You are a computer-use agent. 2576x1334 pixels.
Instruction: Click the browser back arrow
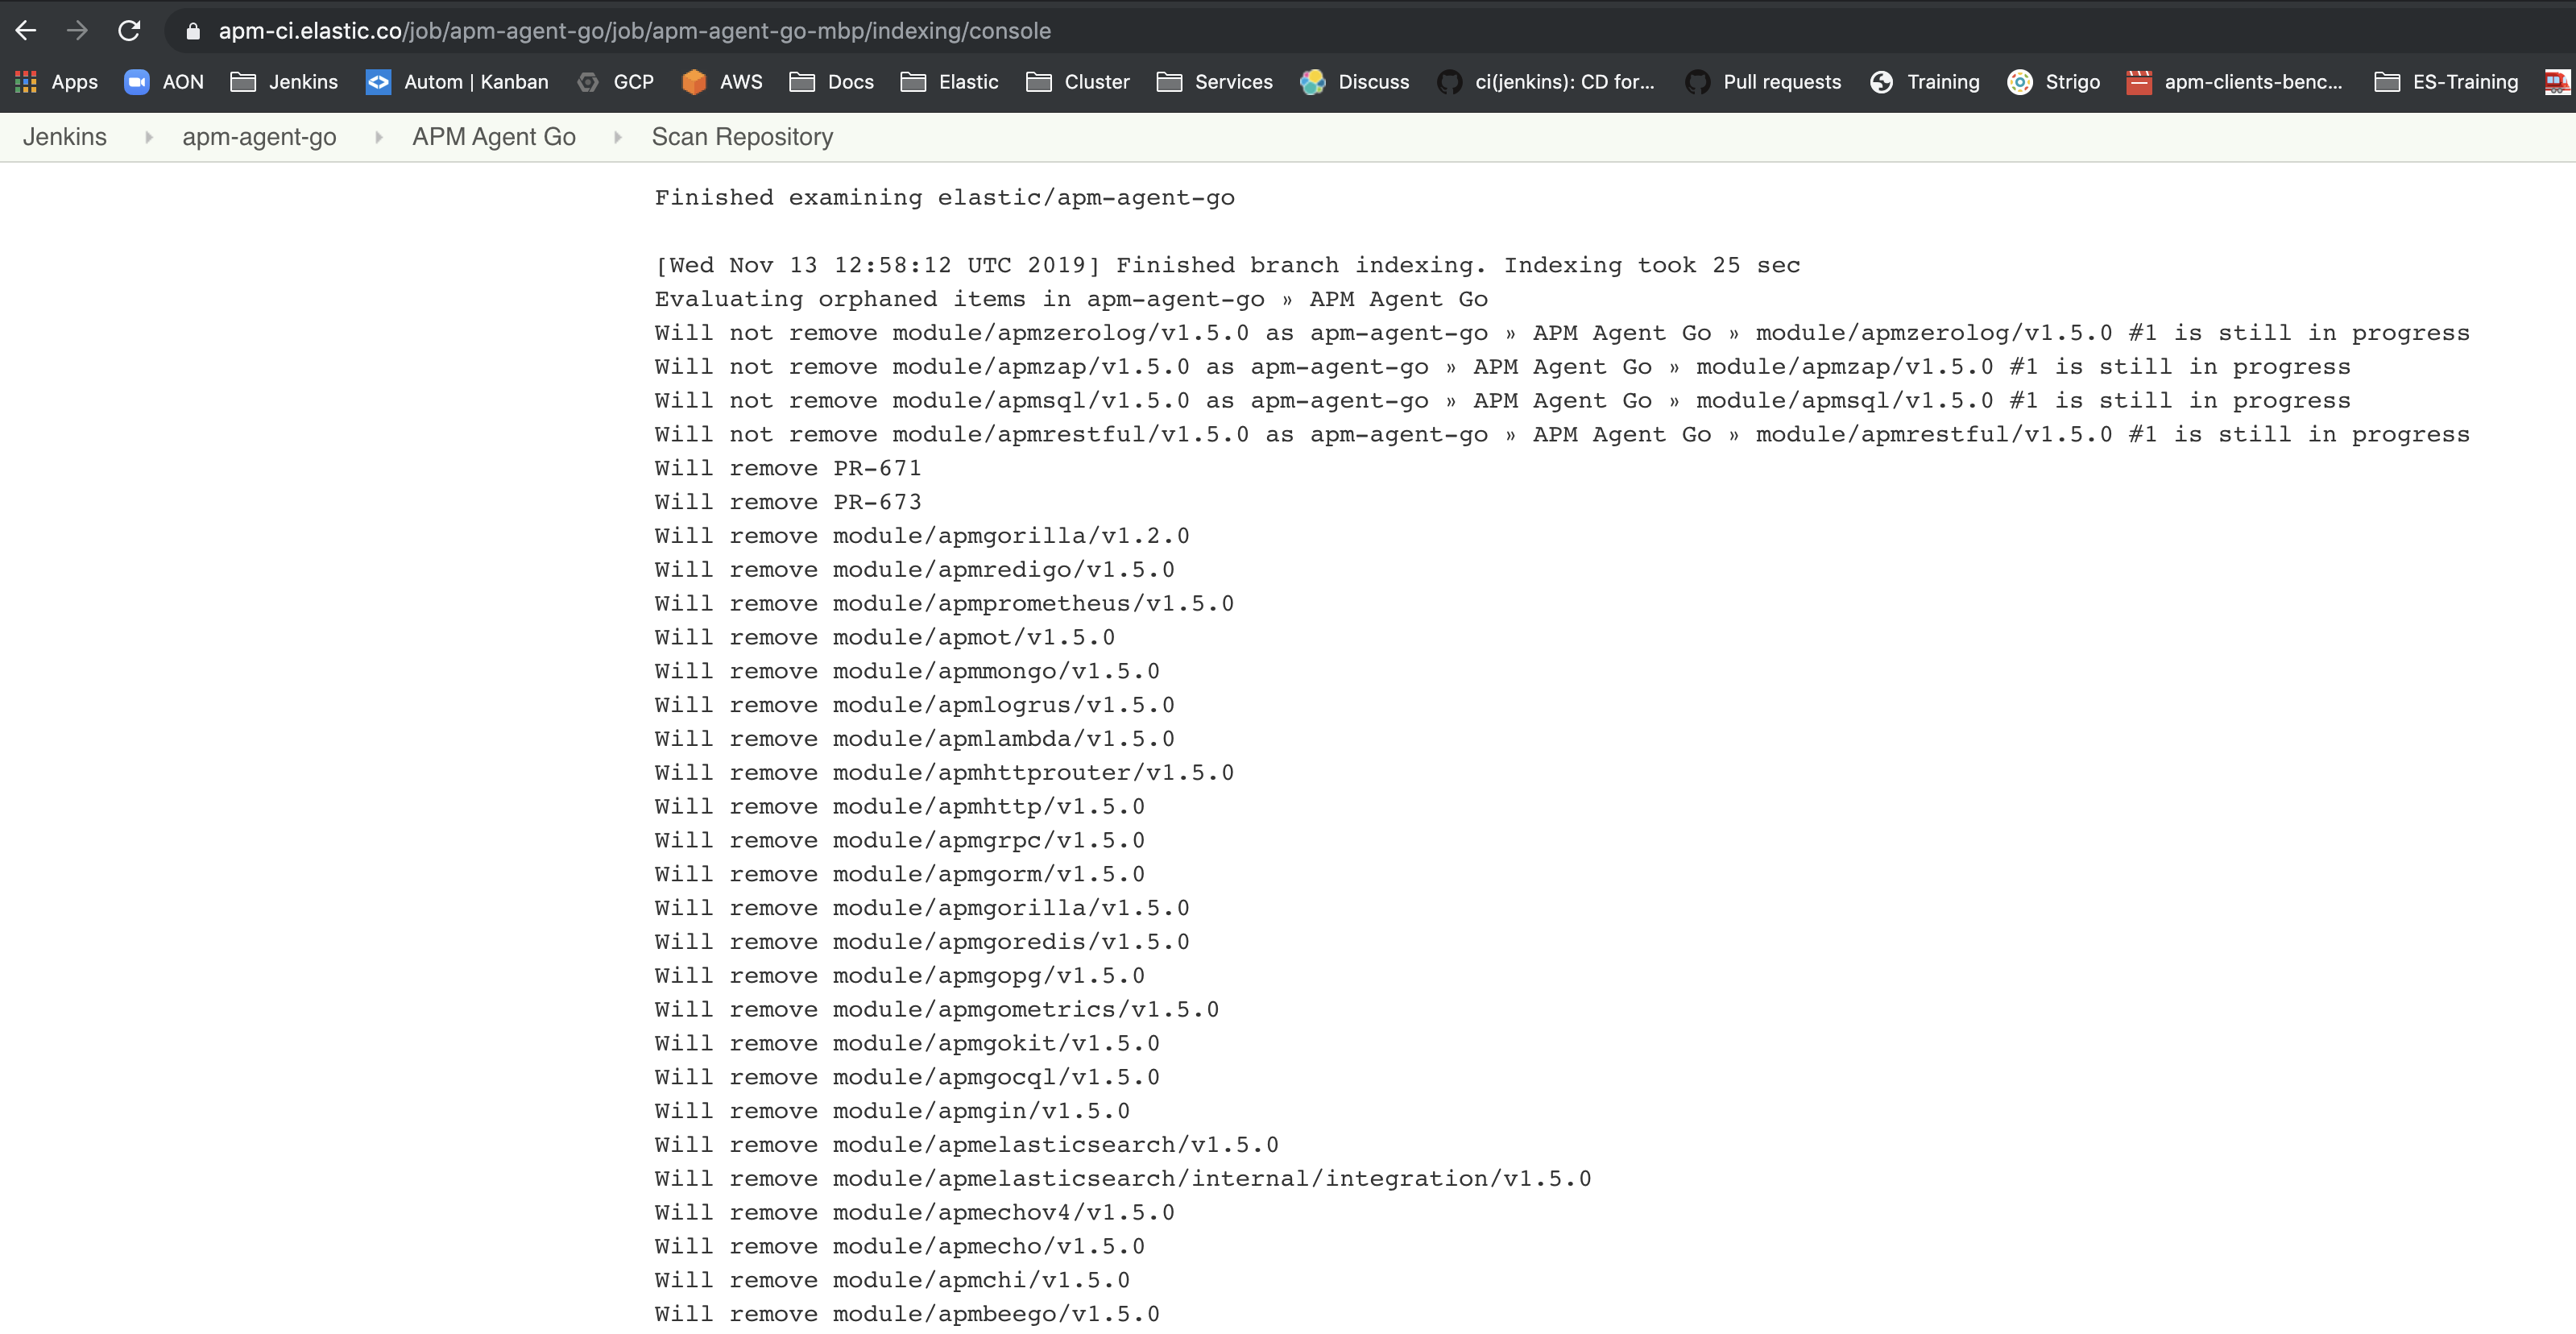coord(26,30)
